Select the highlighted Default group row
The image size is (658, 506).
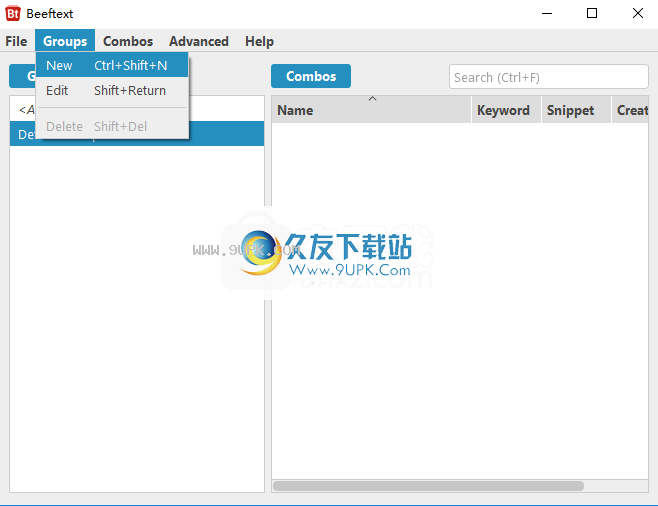[x=137, y=134]
